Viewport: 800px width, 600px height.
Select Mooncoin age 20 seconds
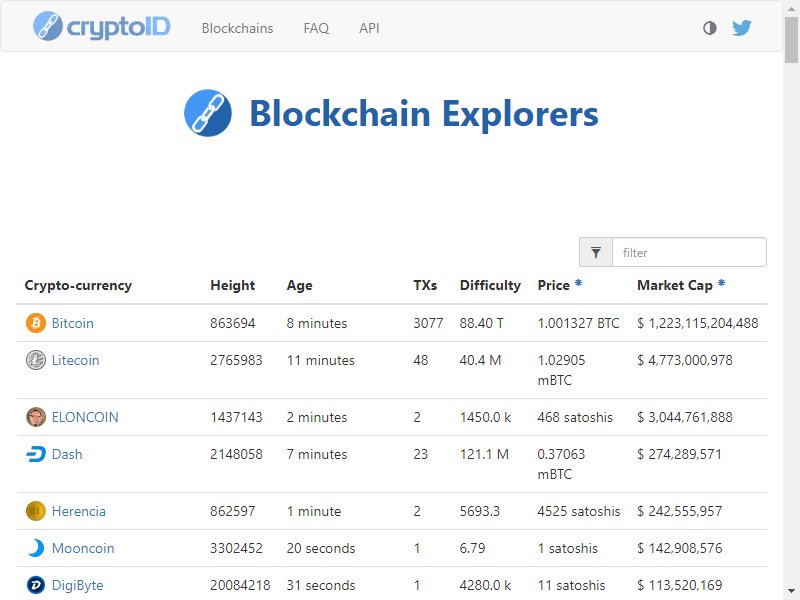(x=321, y=548)
